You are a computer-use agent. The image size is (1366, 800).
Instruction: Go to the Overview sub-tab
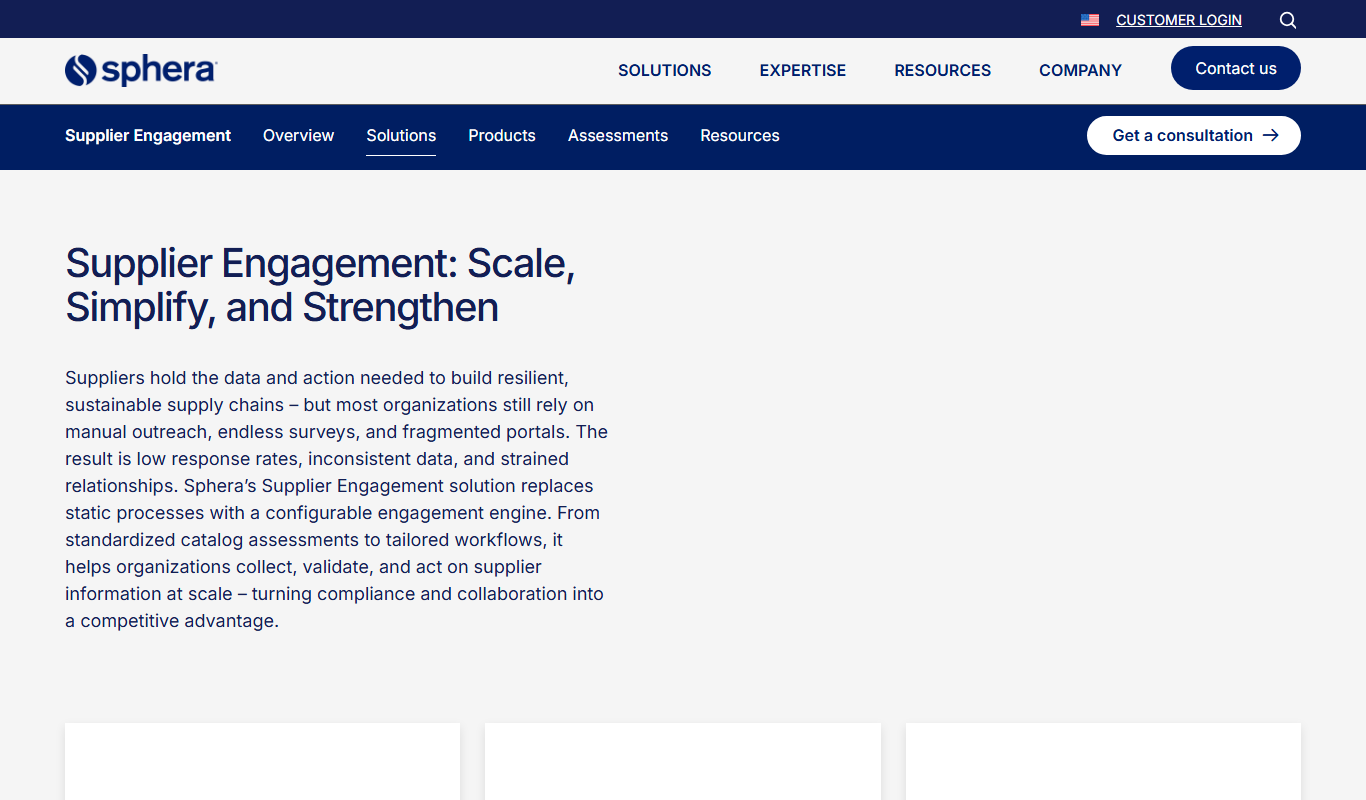(299, 135)
